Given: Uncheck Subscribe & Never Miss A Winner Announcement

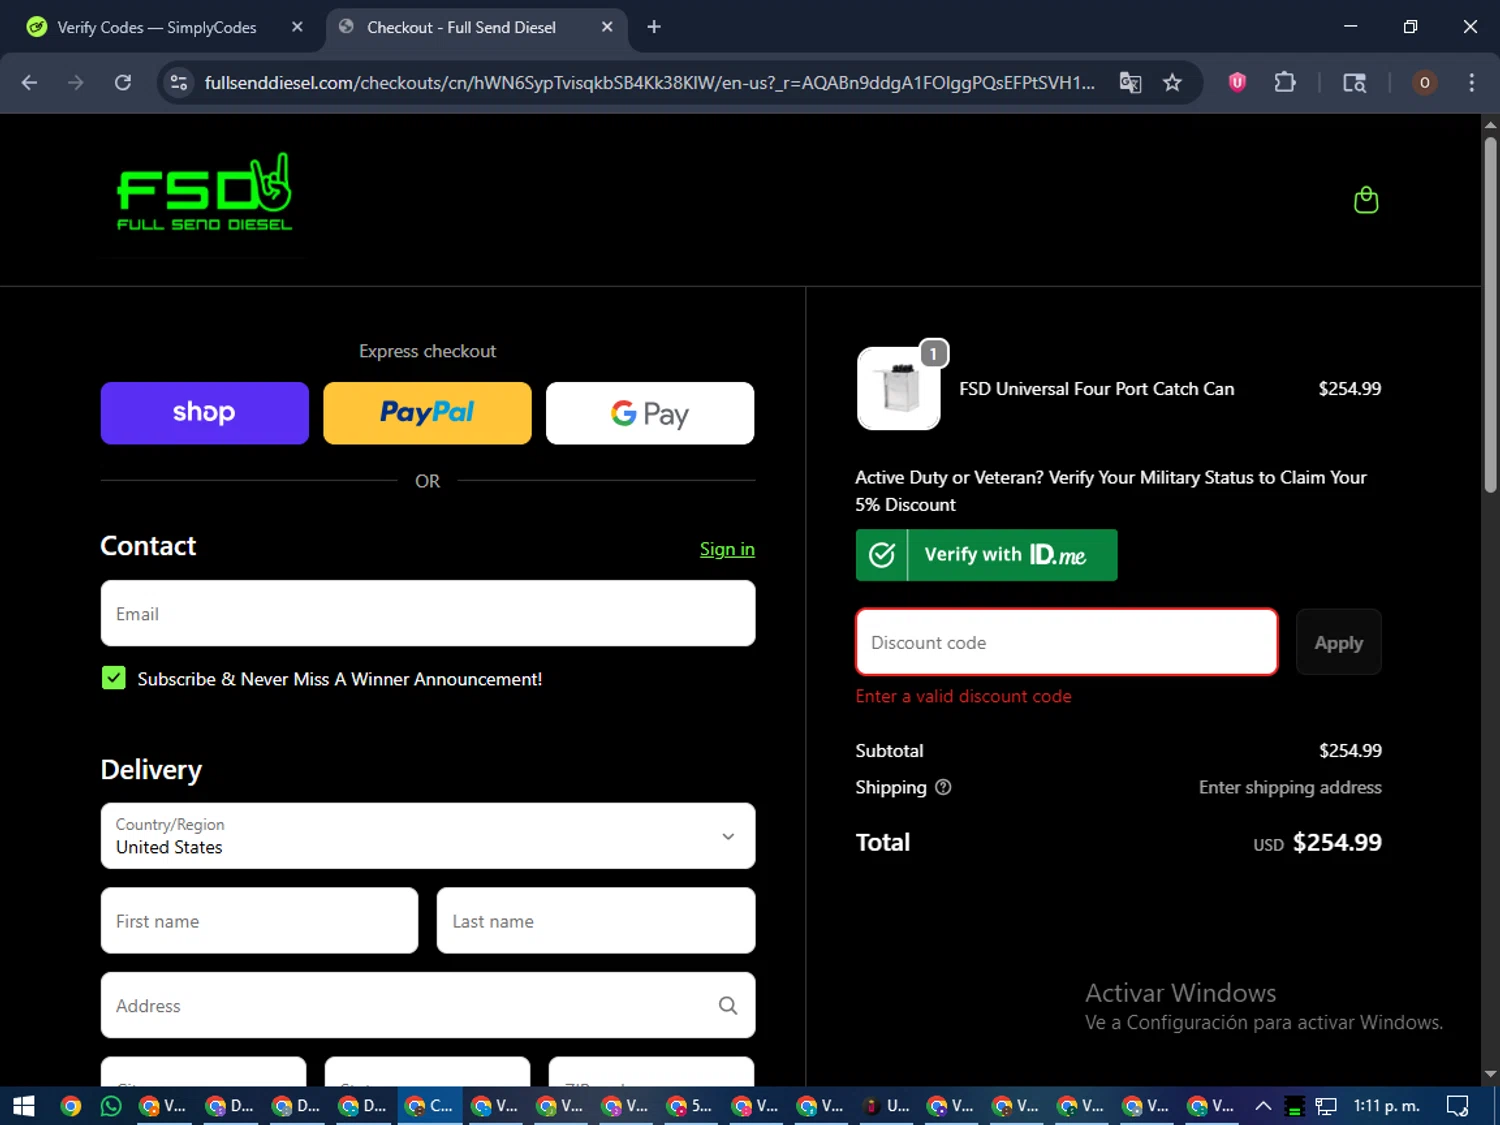Looking at the screenshot, I should click(x=114, y=678).
